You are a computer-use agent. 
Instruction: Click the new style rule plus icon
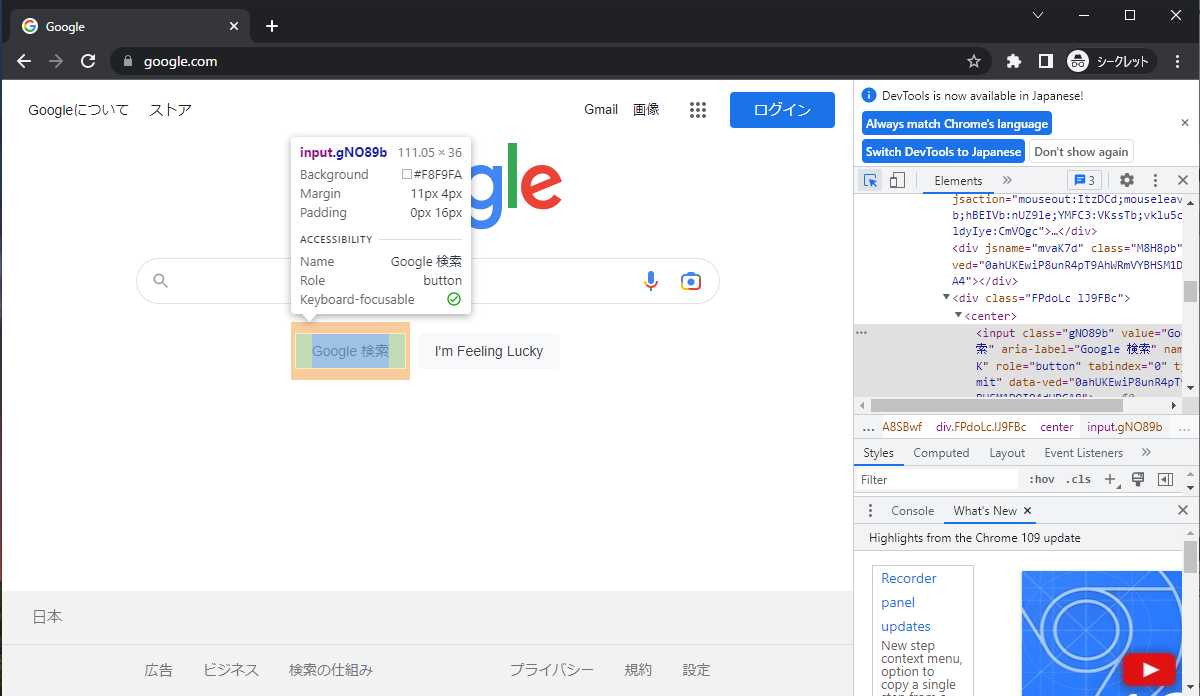pos(1110,479)
